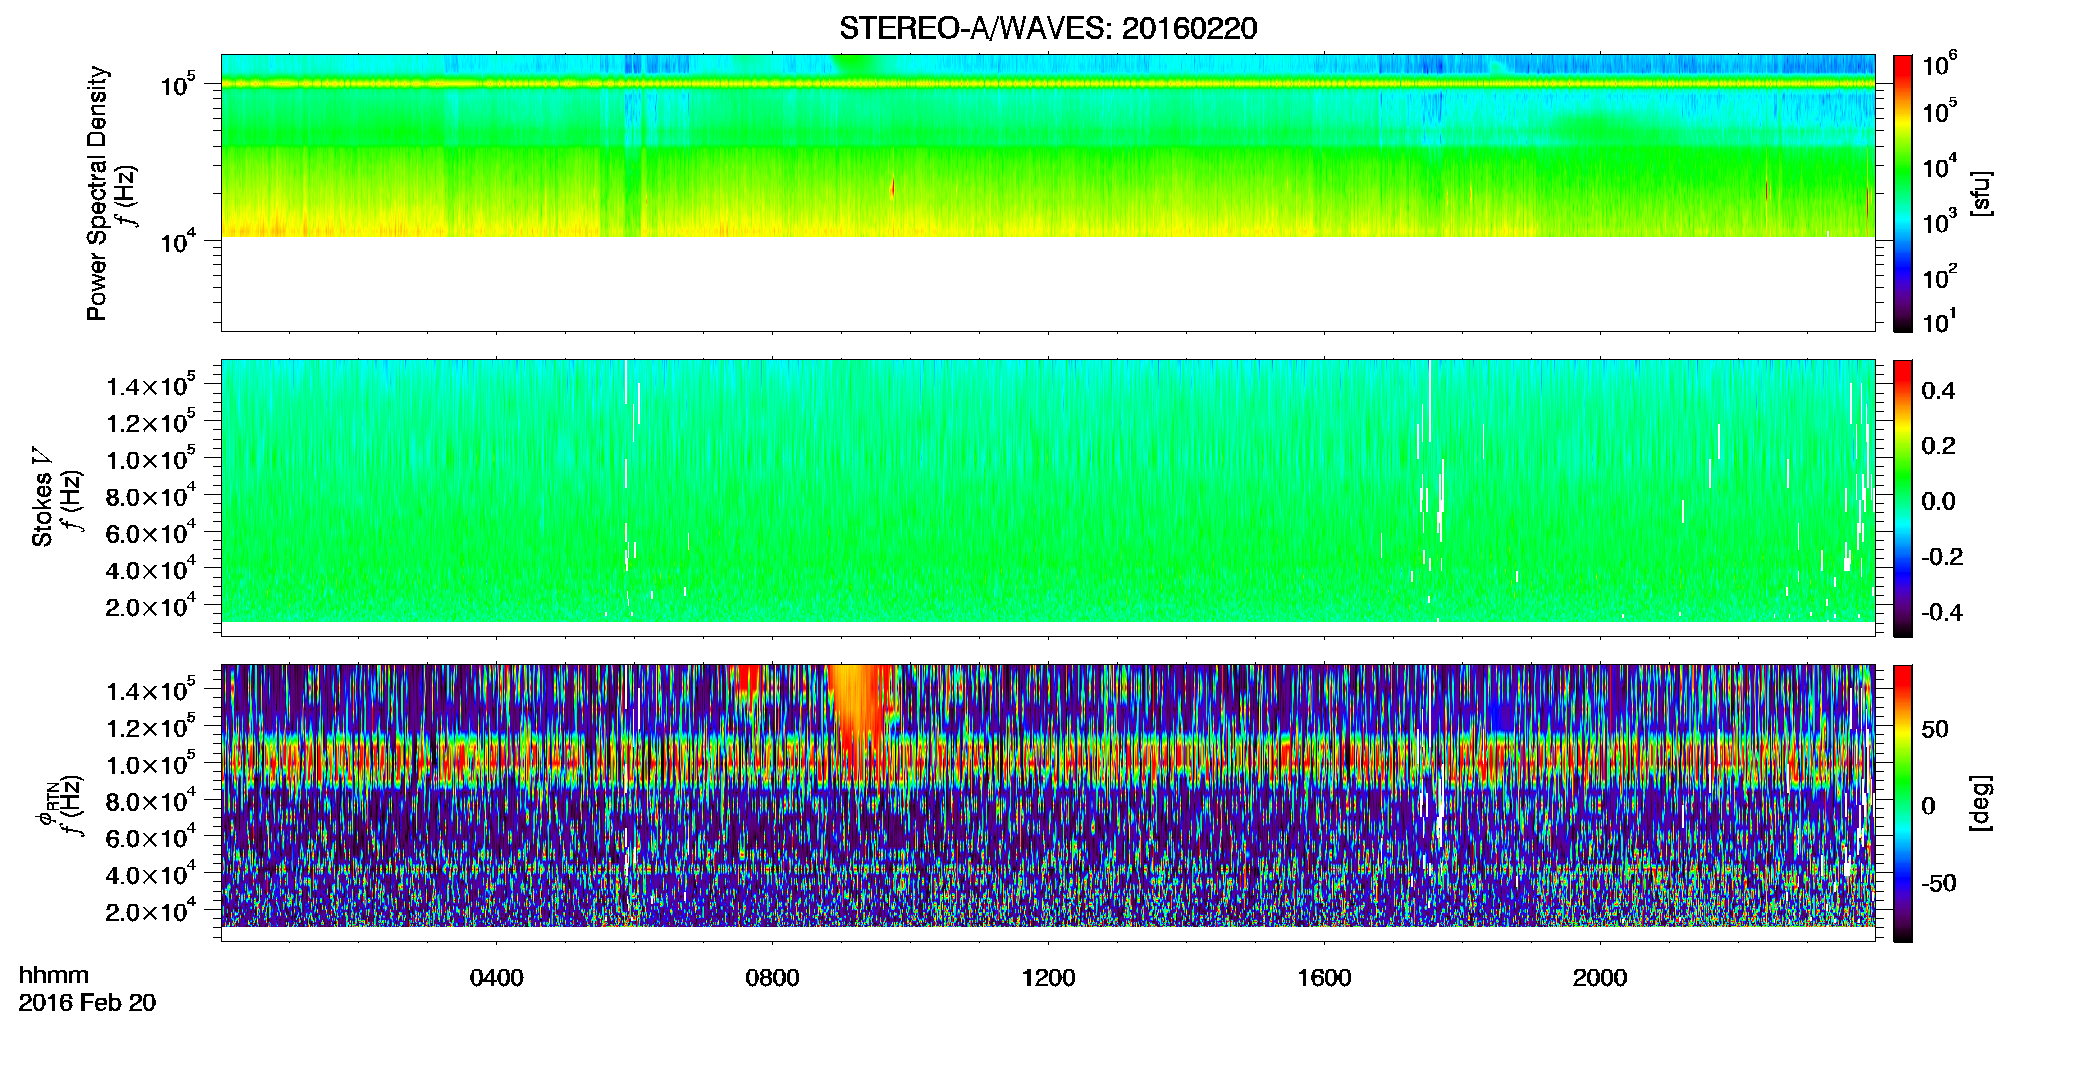Viewport: 2096px width, 1080px height.
Task: Click the -50 label on the degree colorbar
Action: 1939,884
